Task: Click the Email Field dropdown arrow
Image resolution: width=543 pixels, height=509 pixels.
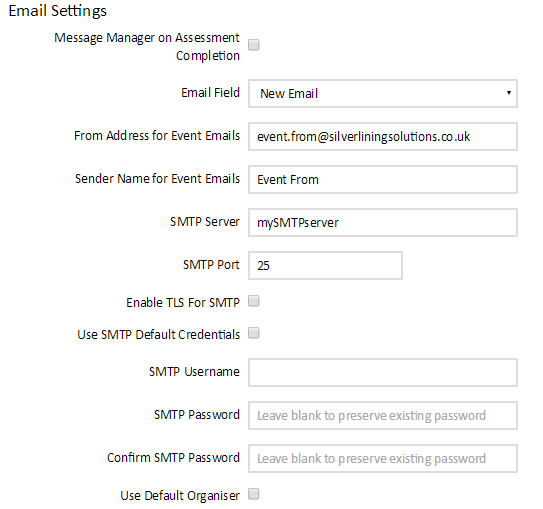Action: click(508, 93)
